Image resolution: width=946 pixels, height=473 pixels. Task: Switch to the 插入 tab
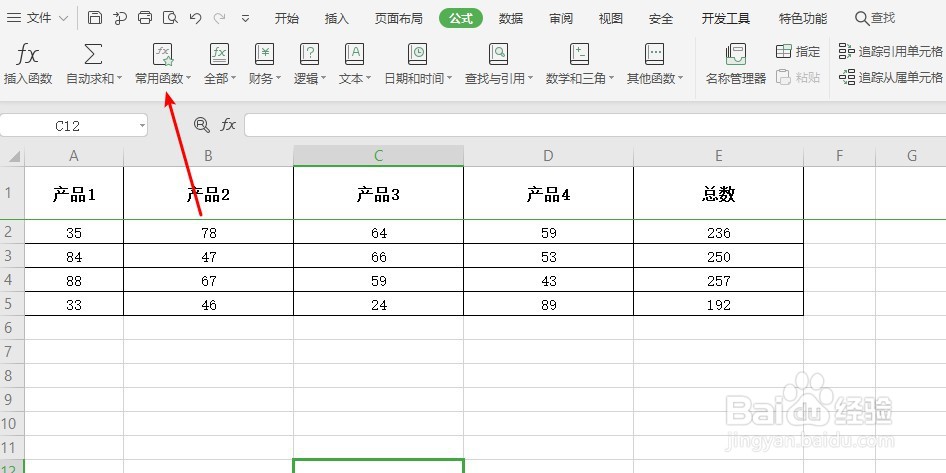click(337, 18)
